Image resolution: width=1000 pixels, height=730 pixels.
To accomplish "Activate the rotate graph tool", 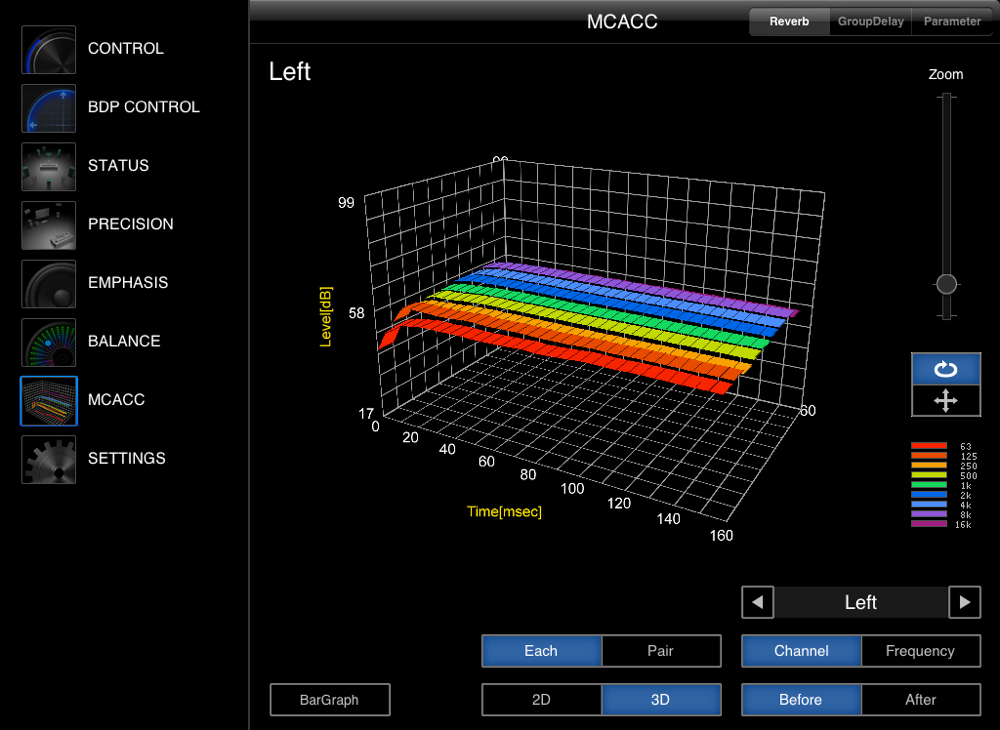I will pos(946,369).
